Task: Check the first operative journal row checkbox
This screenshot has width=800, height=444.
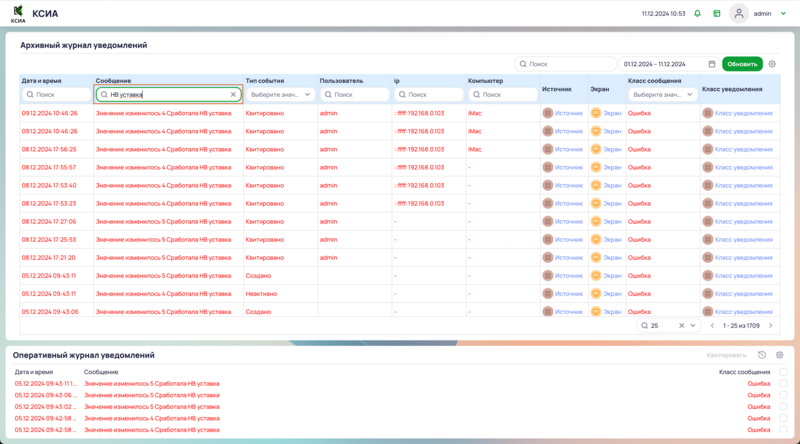Action: click(x=783, y=383)
